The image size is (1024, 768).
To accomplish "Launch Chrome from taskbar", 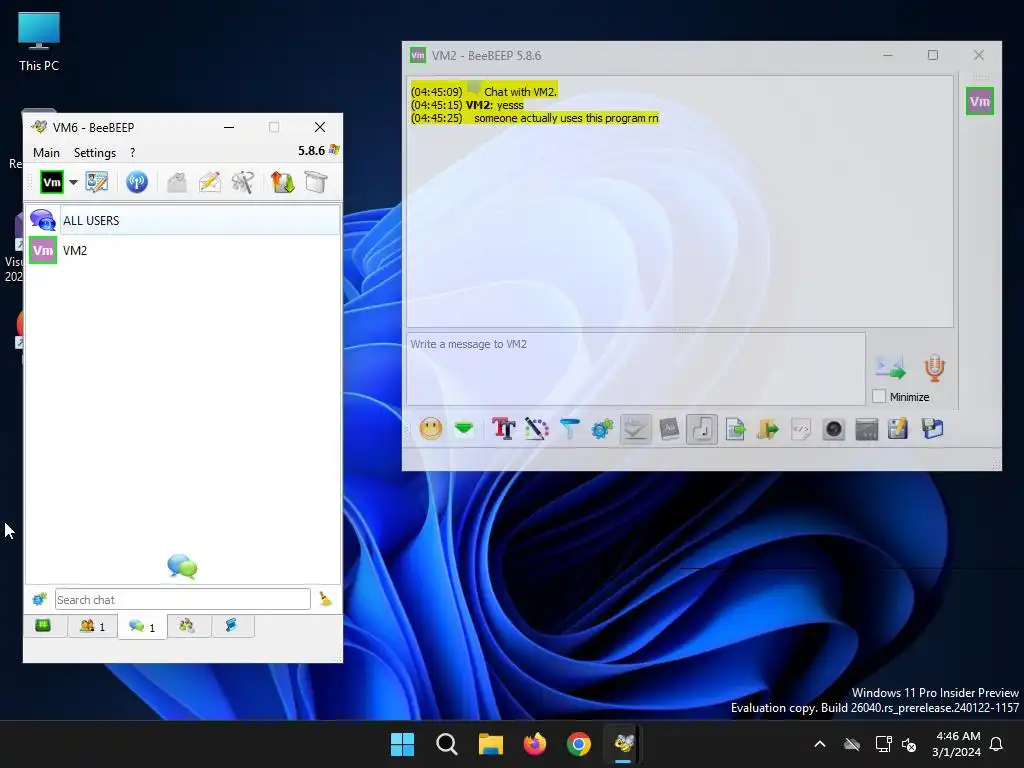I will click(579, 744).
